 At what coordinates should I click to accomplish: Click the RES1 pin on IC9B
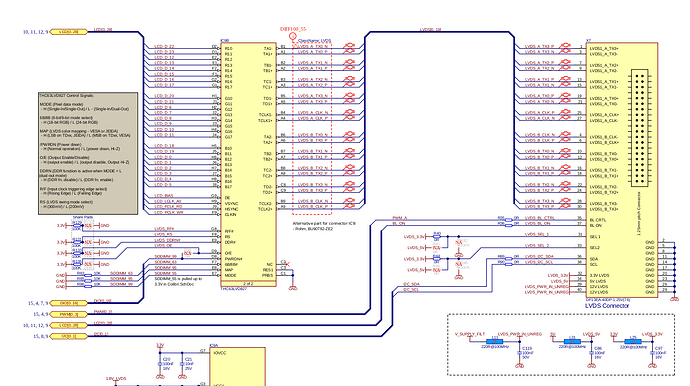pyautogui.click(x=268, y=270)
